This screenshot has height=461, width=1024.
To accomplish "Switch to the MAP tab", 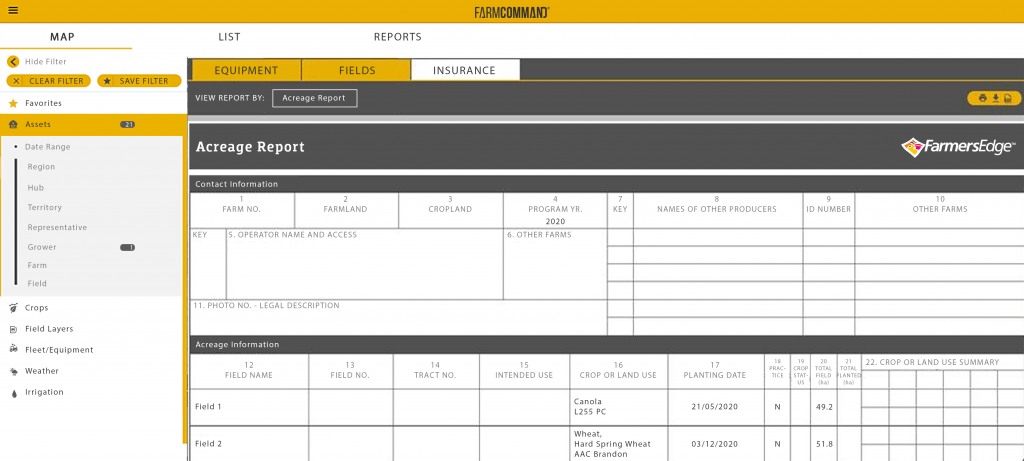I will 63,37.
